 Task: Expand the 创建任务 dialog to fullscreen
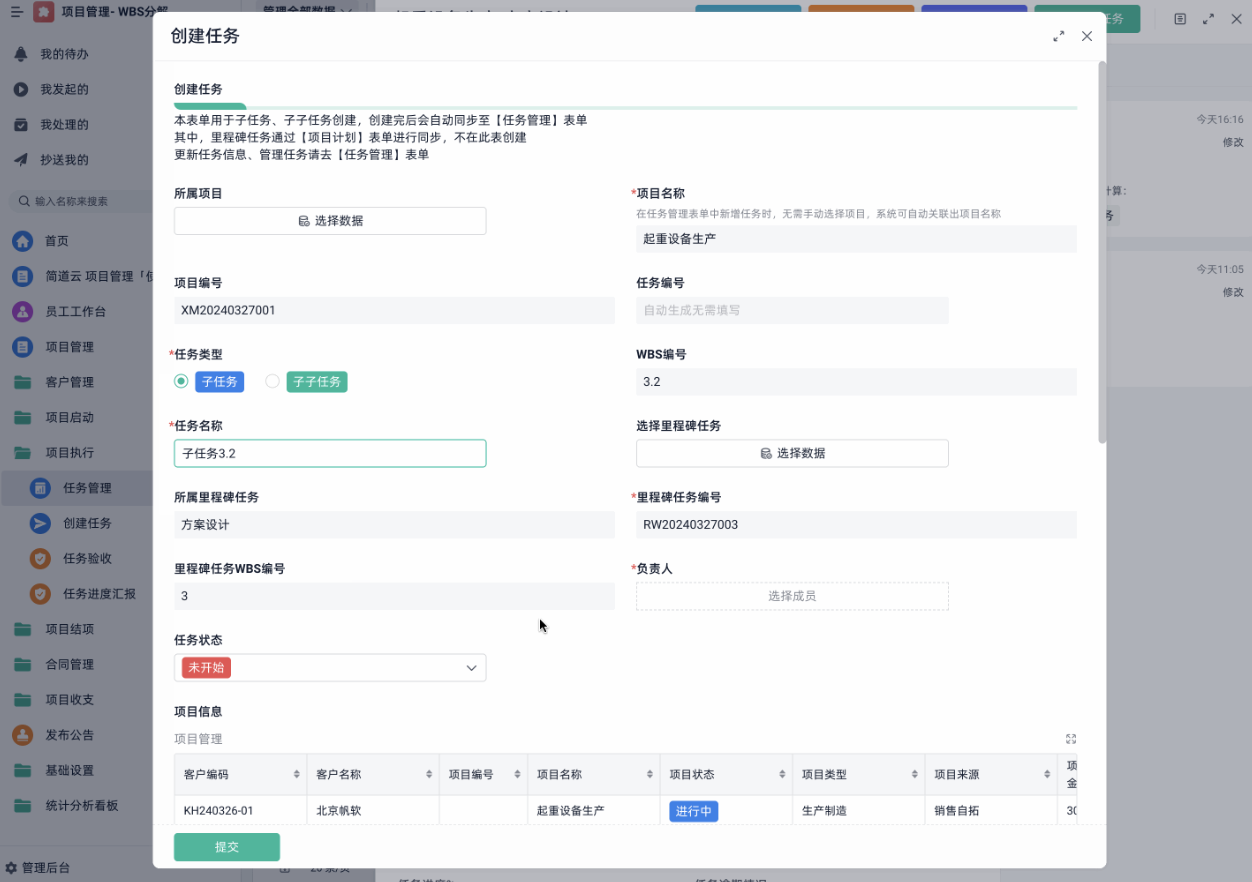click(1059, 36)
